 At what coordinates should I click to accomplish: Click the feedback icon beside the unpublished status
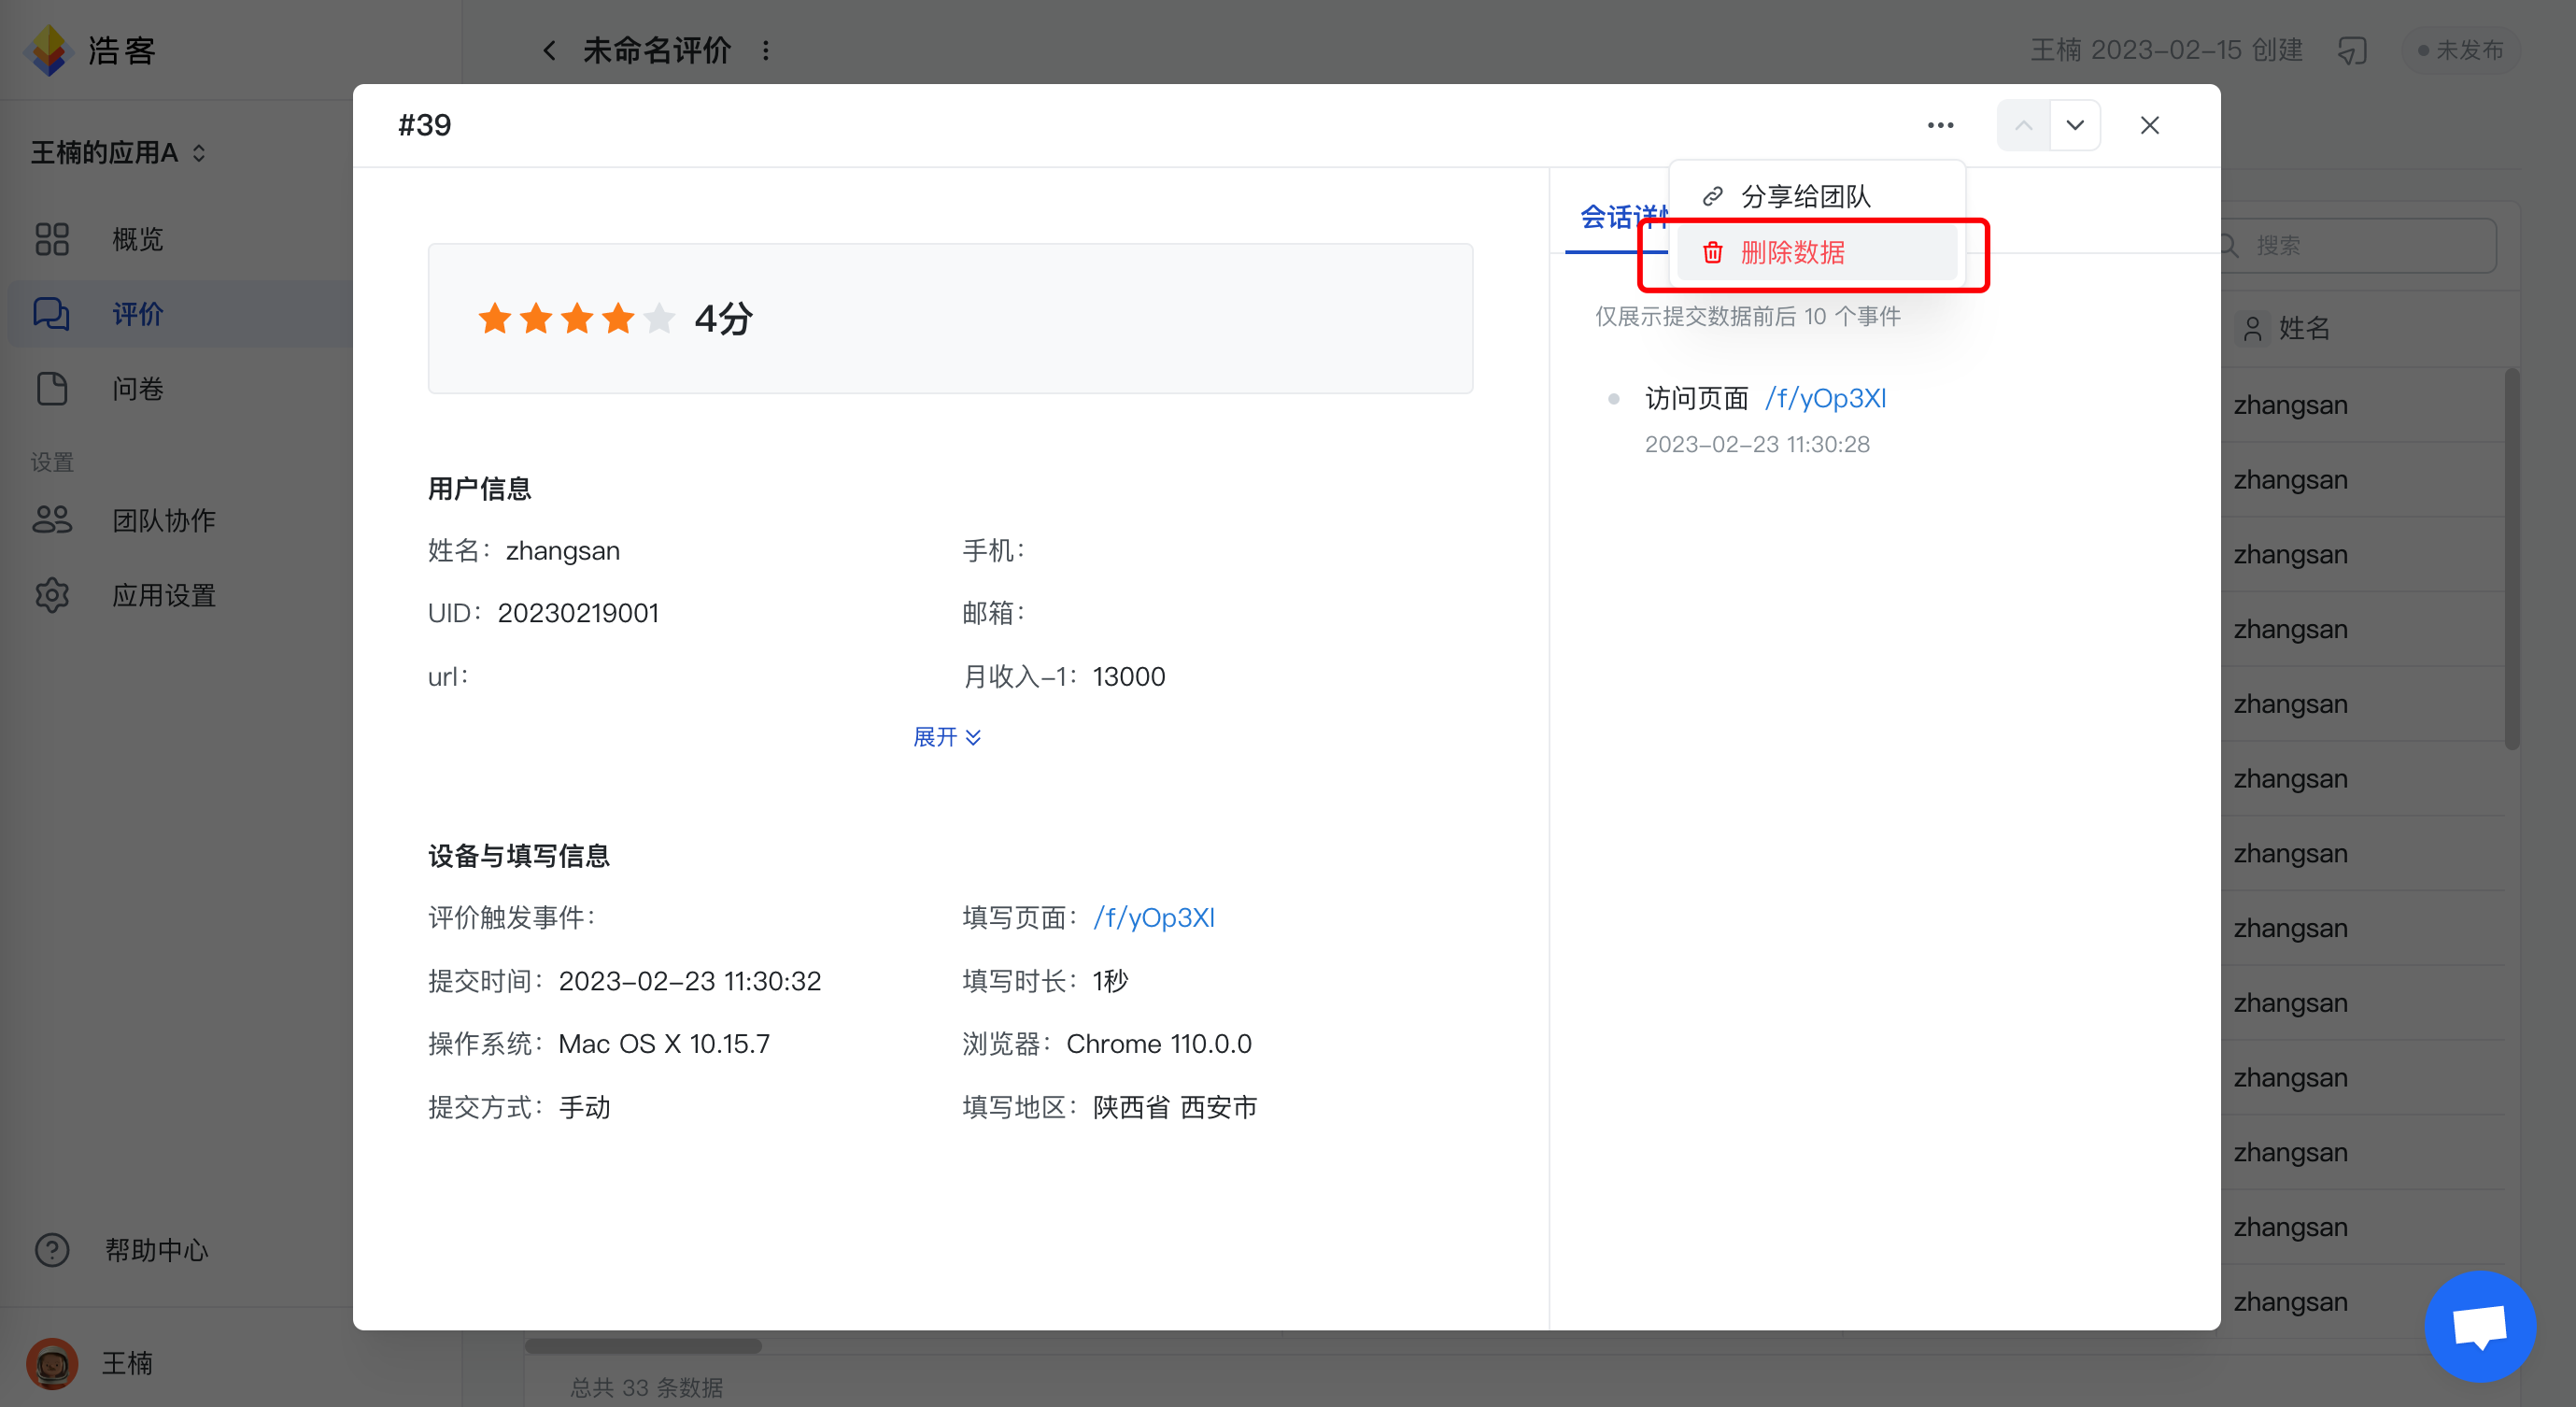point(2352,50)
